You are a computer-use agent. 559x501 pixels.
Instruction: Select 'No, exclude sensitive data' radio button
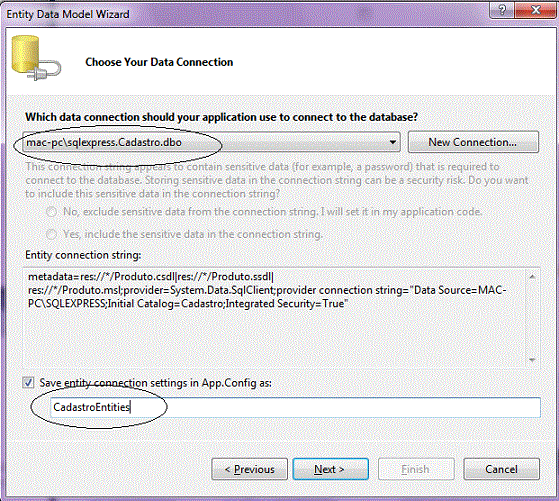[52, 212]
